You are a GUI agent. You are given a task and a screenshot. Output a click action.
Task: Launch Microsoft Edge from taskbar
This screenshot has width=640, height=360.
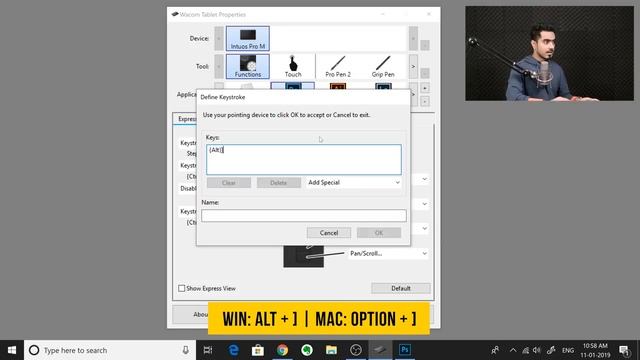point(233,350)
